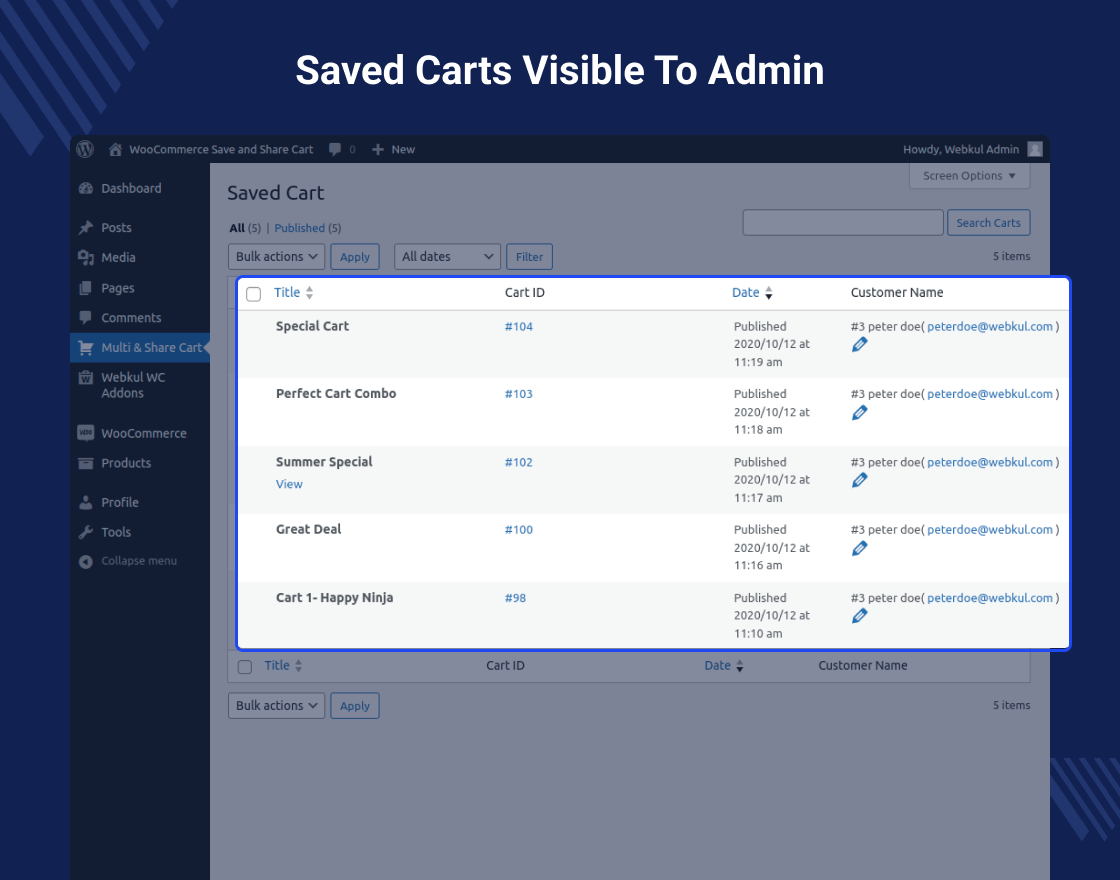Click the Filter button
Screen dimensions: 1120x880
[529, 257]
